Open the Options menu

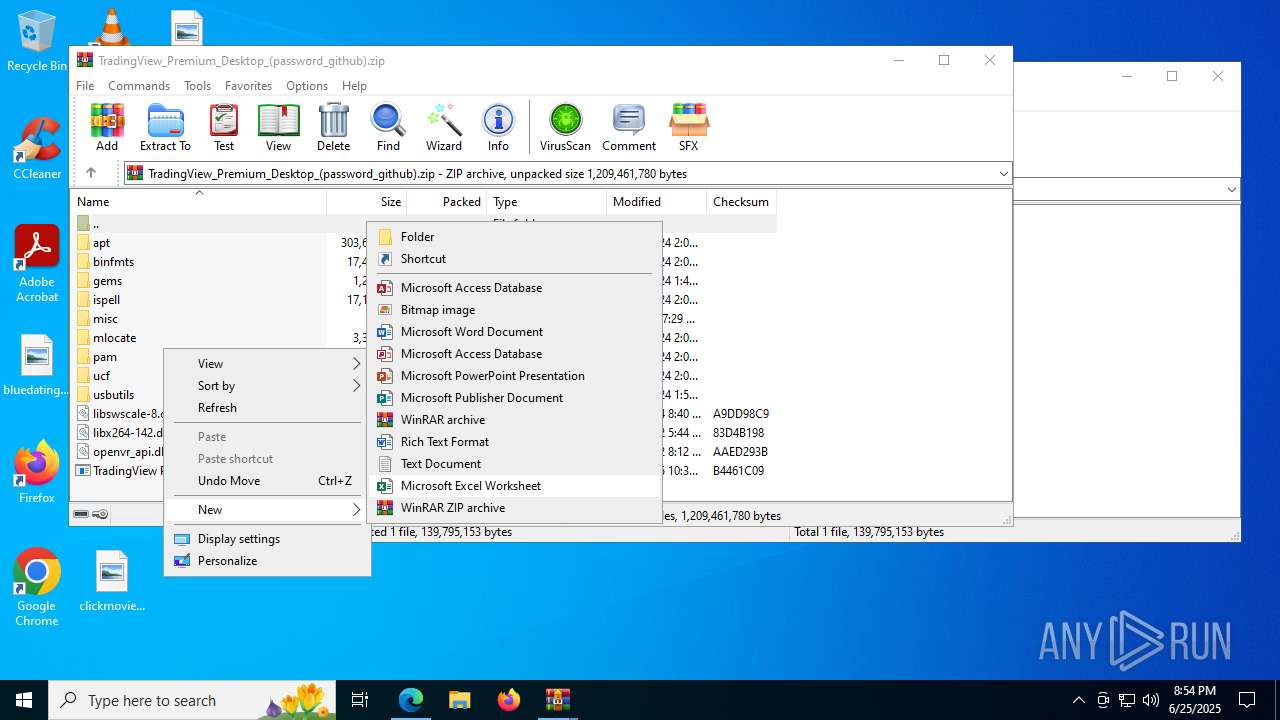307,86
